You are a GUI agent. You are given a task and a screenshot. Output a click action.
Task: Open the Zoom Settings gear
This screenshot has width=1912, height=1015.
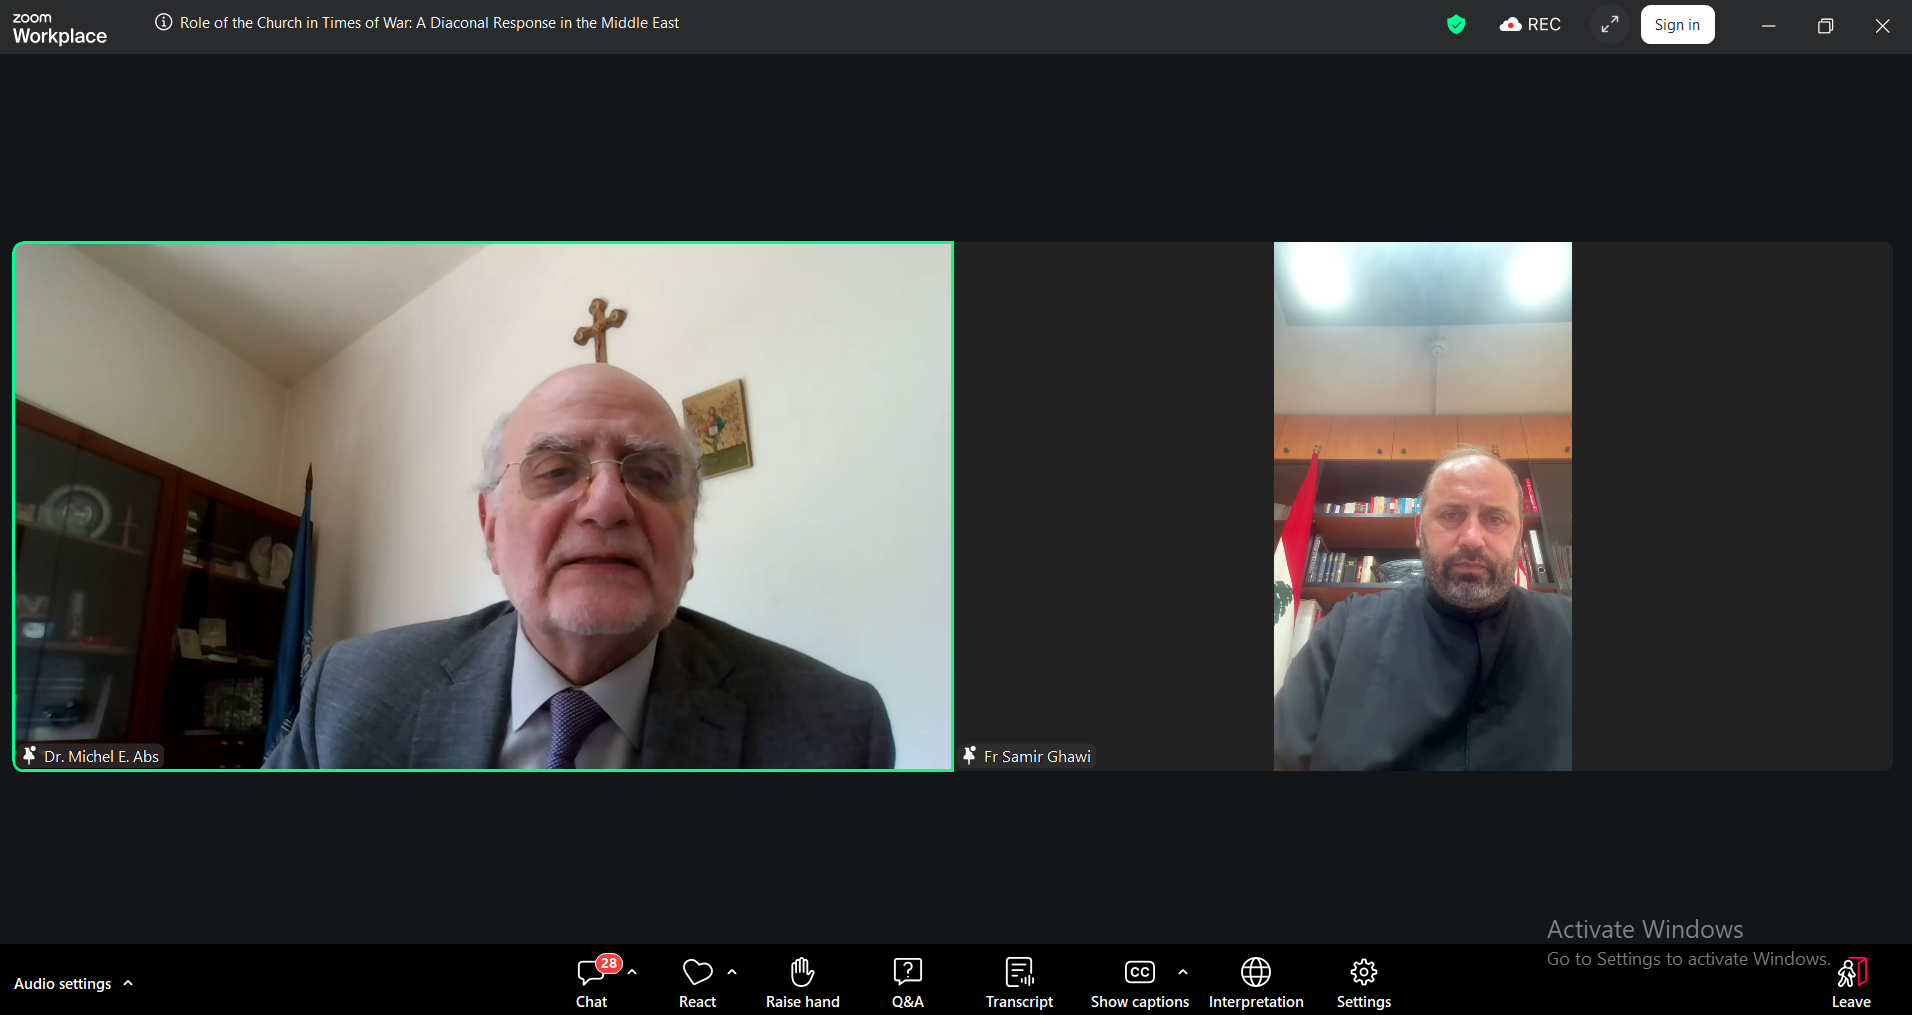tap(1364, 982)
